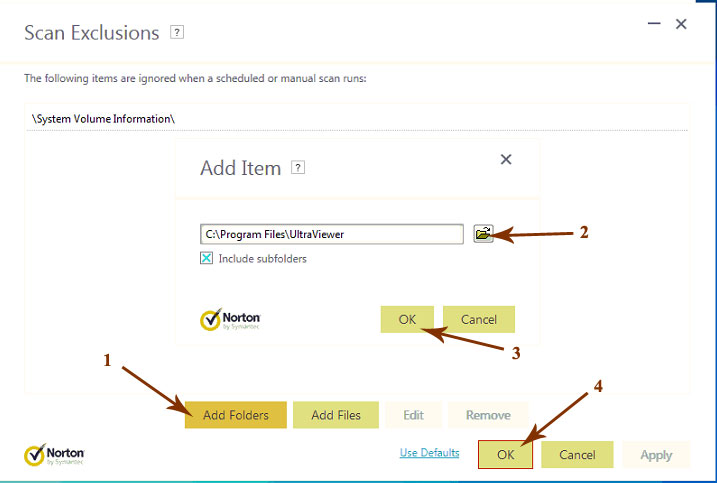Screen dimensions: 717x483
Task: Close the Scan Exclusions window
Action: 681,24
